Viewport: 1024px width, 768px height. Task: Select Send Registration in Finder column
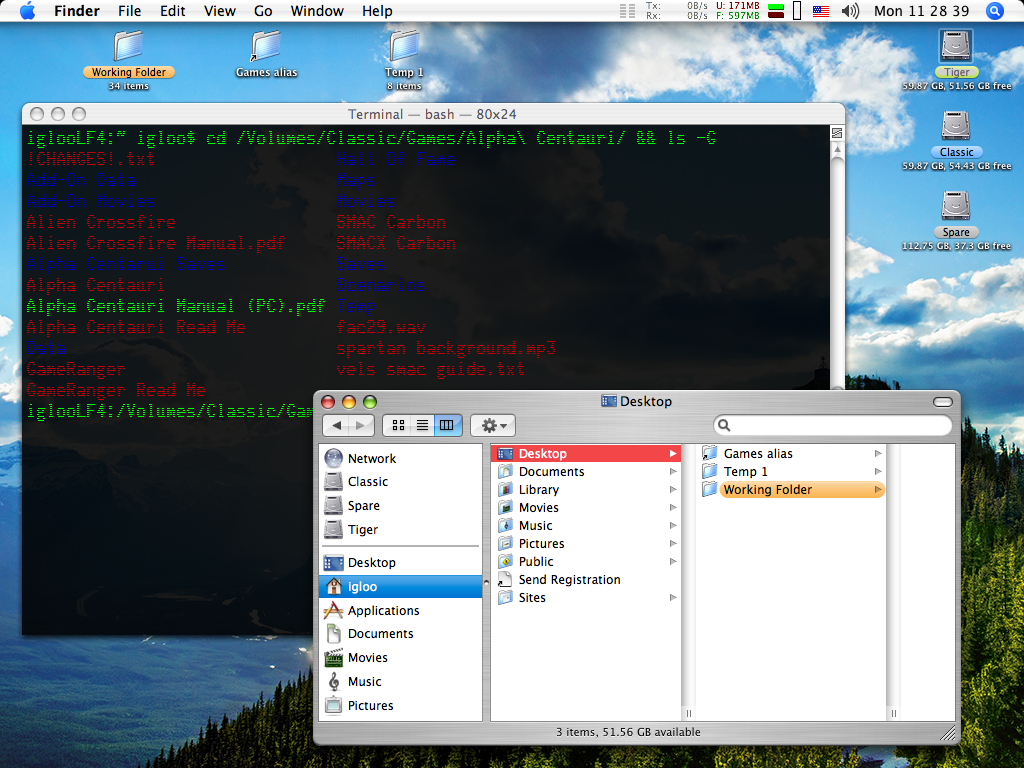tap(569, 580)
